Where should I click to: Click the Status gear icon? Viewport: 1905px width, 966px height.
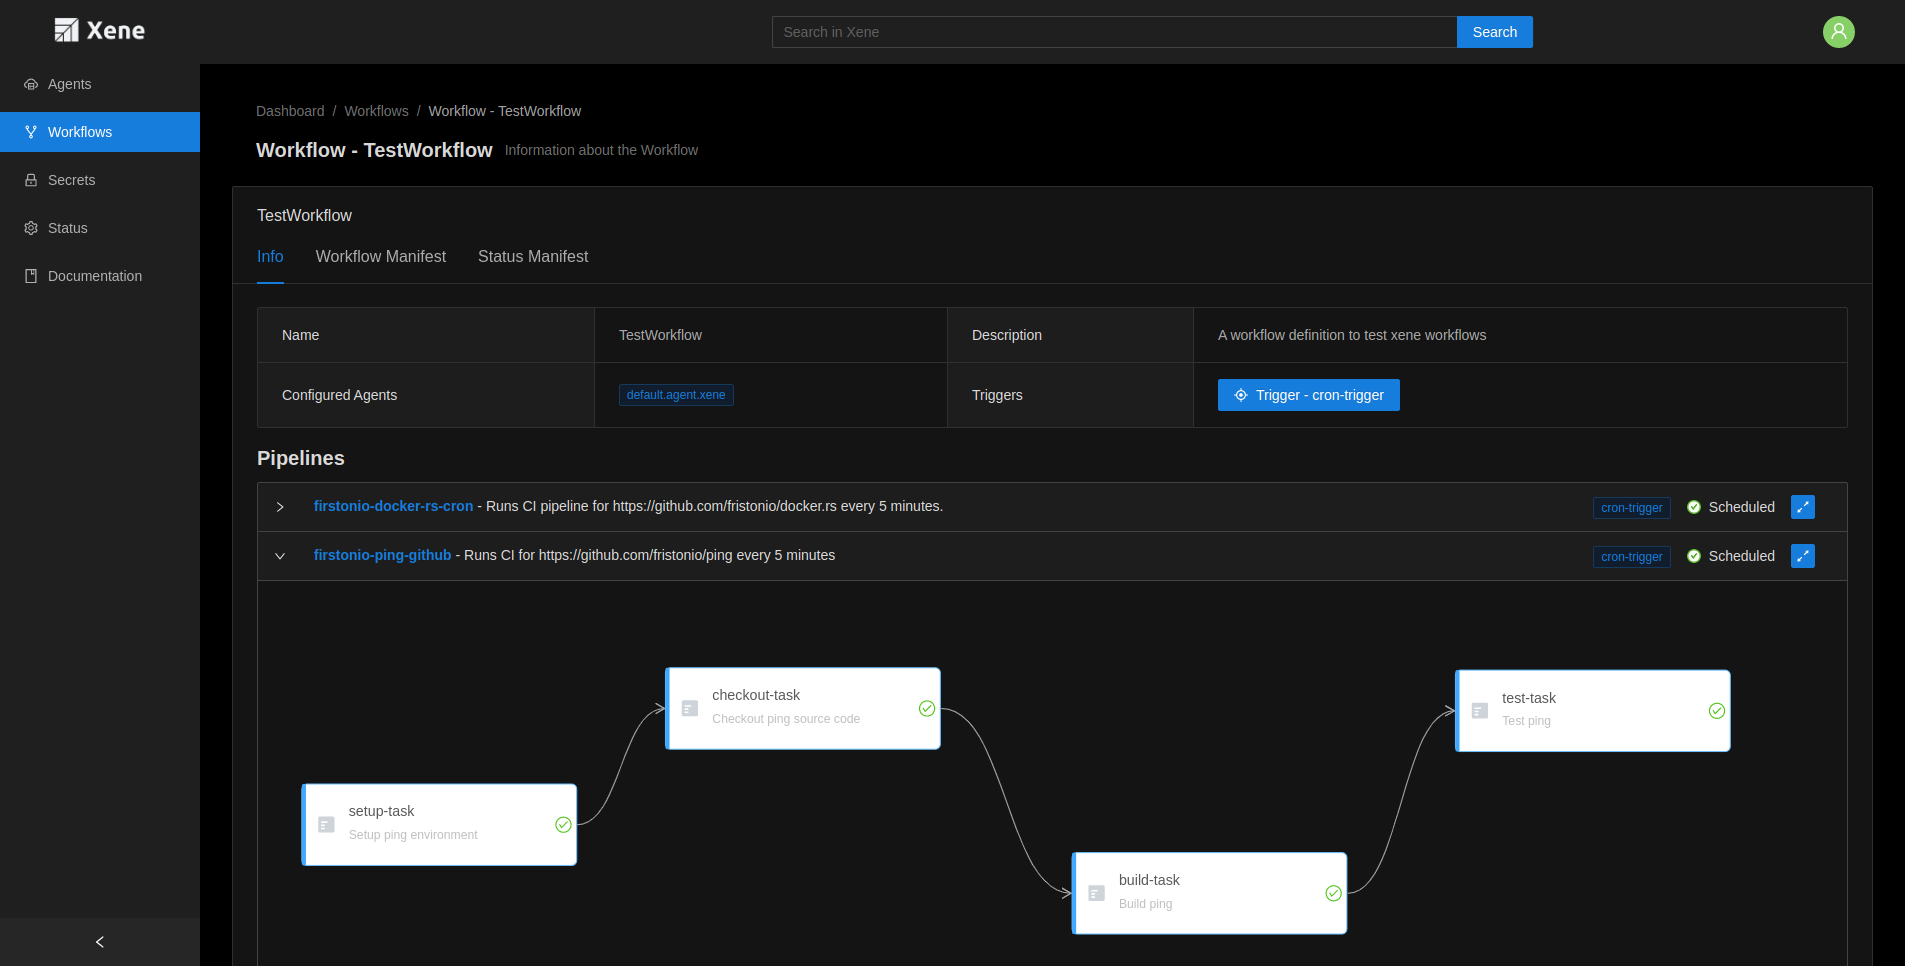(31, 228)
